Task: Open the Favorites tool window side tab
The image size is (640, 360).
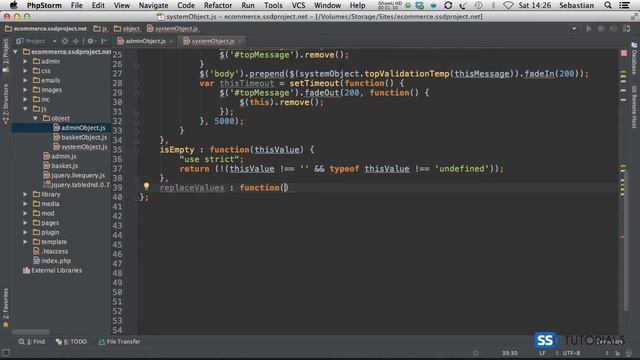Action: 5,308
